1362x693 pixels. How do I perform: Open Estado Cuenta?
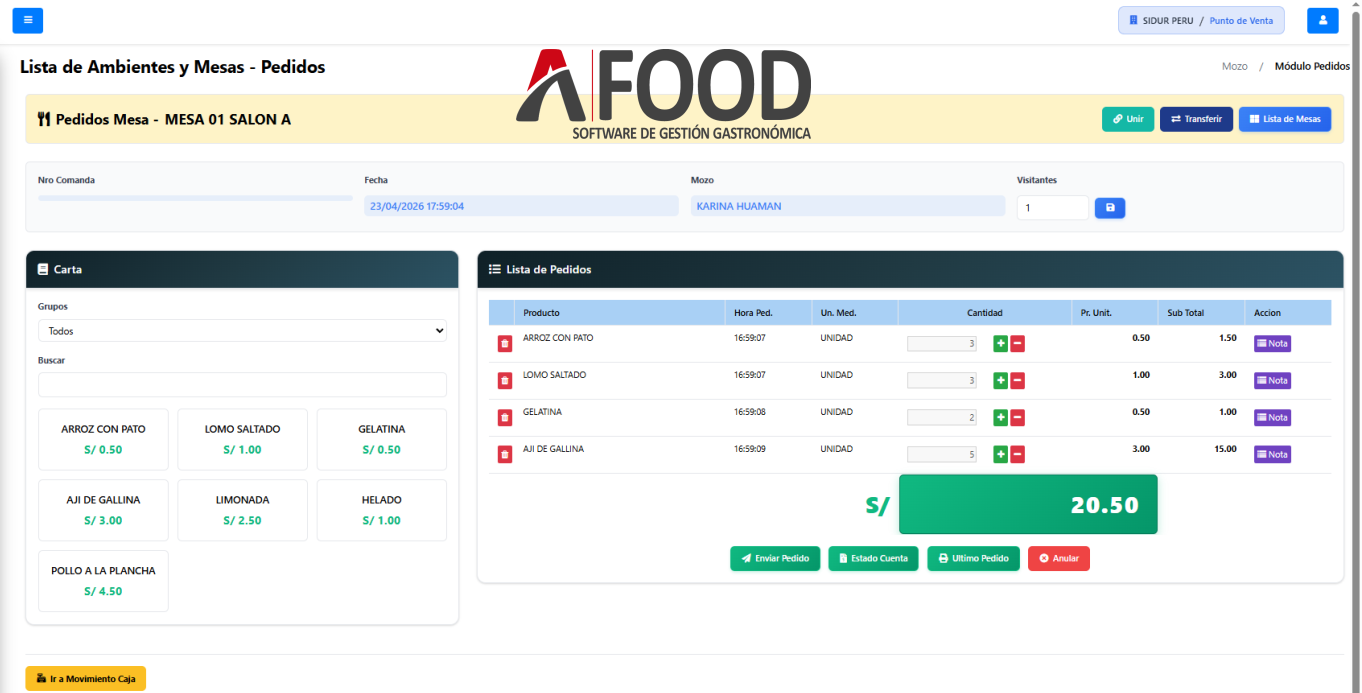click(x=873, y=558)
